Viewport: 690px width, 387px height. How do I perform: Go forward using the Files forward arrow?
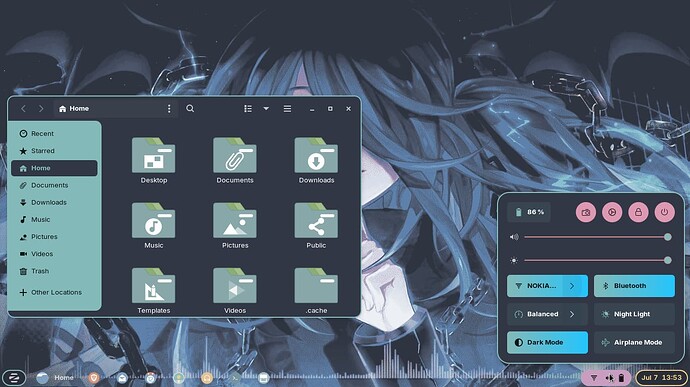[x=41, y=108]
